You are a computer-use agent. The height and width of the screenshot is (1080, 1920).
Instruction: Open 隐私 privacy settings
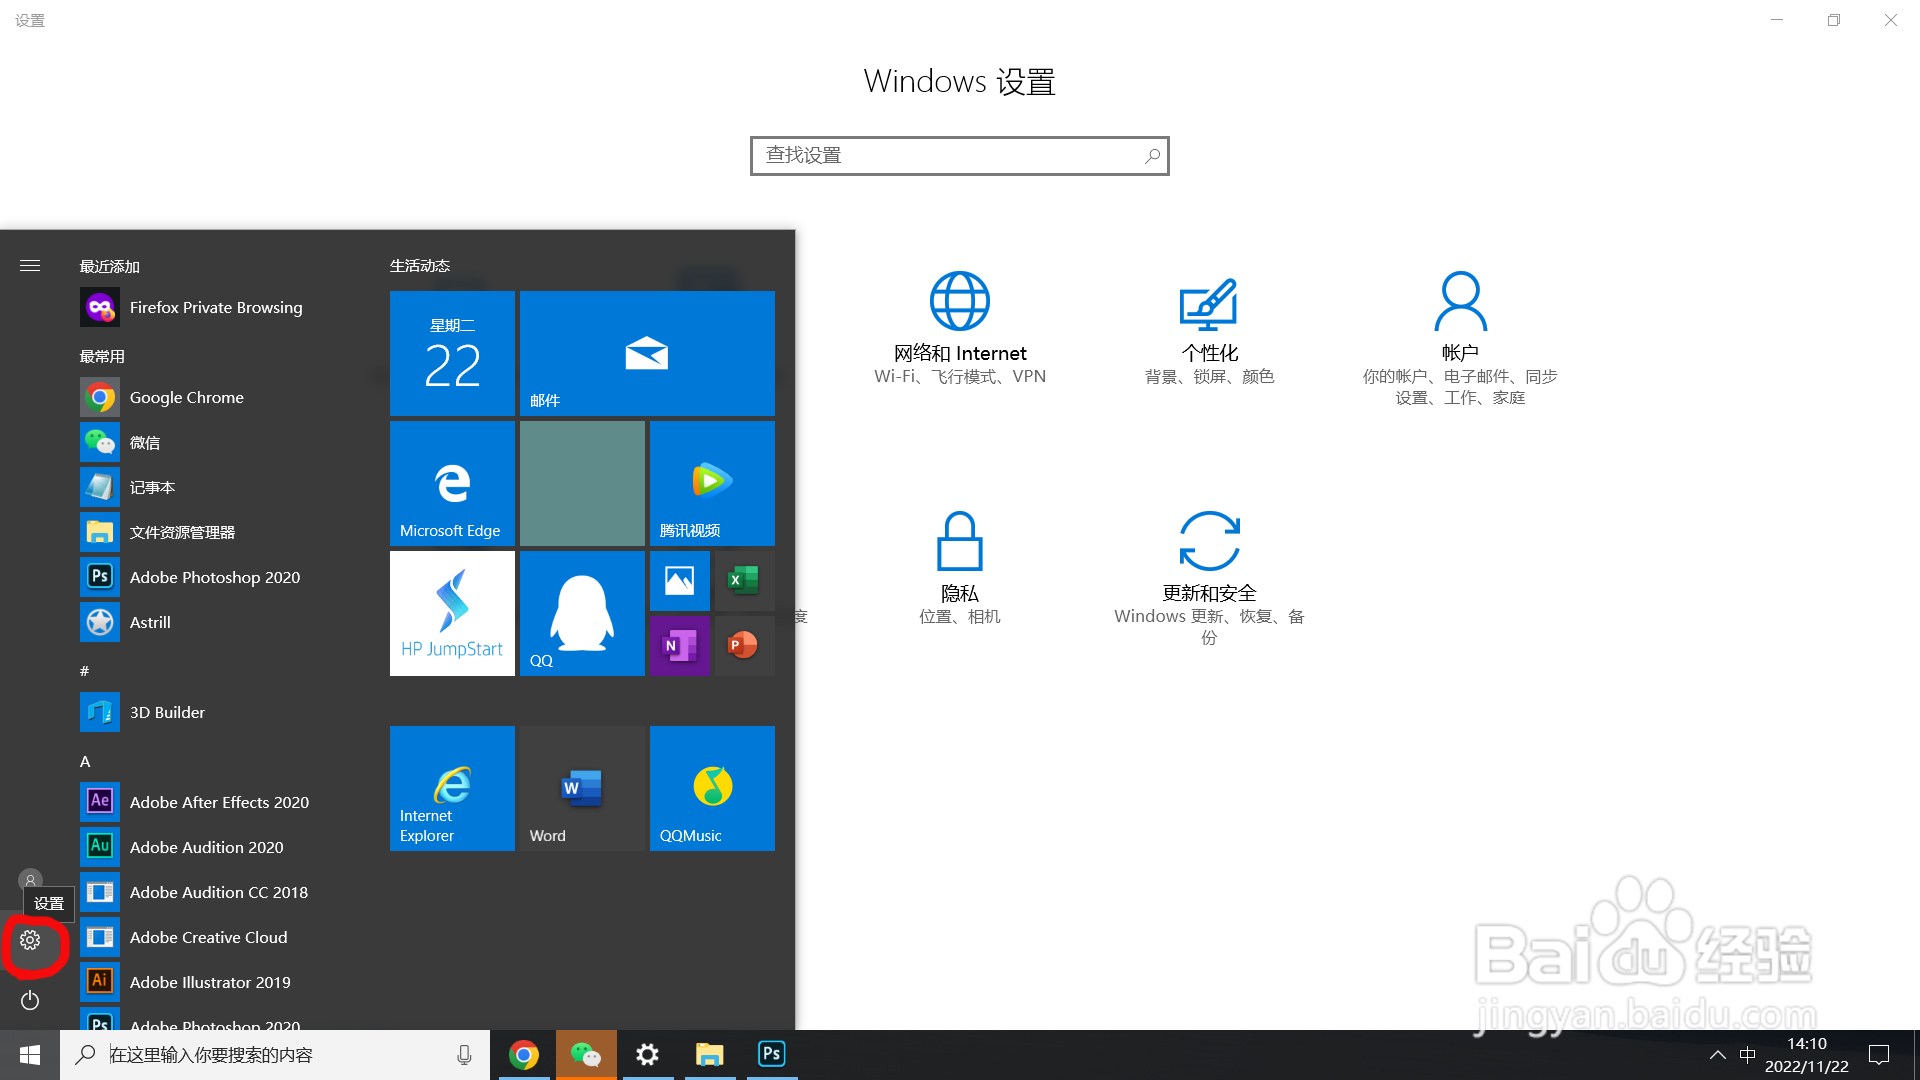[x=960, y=568]
